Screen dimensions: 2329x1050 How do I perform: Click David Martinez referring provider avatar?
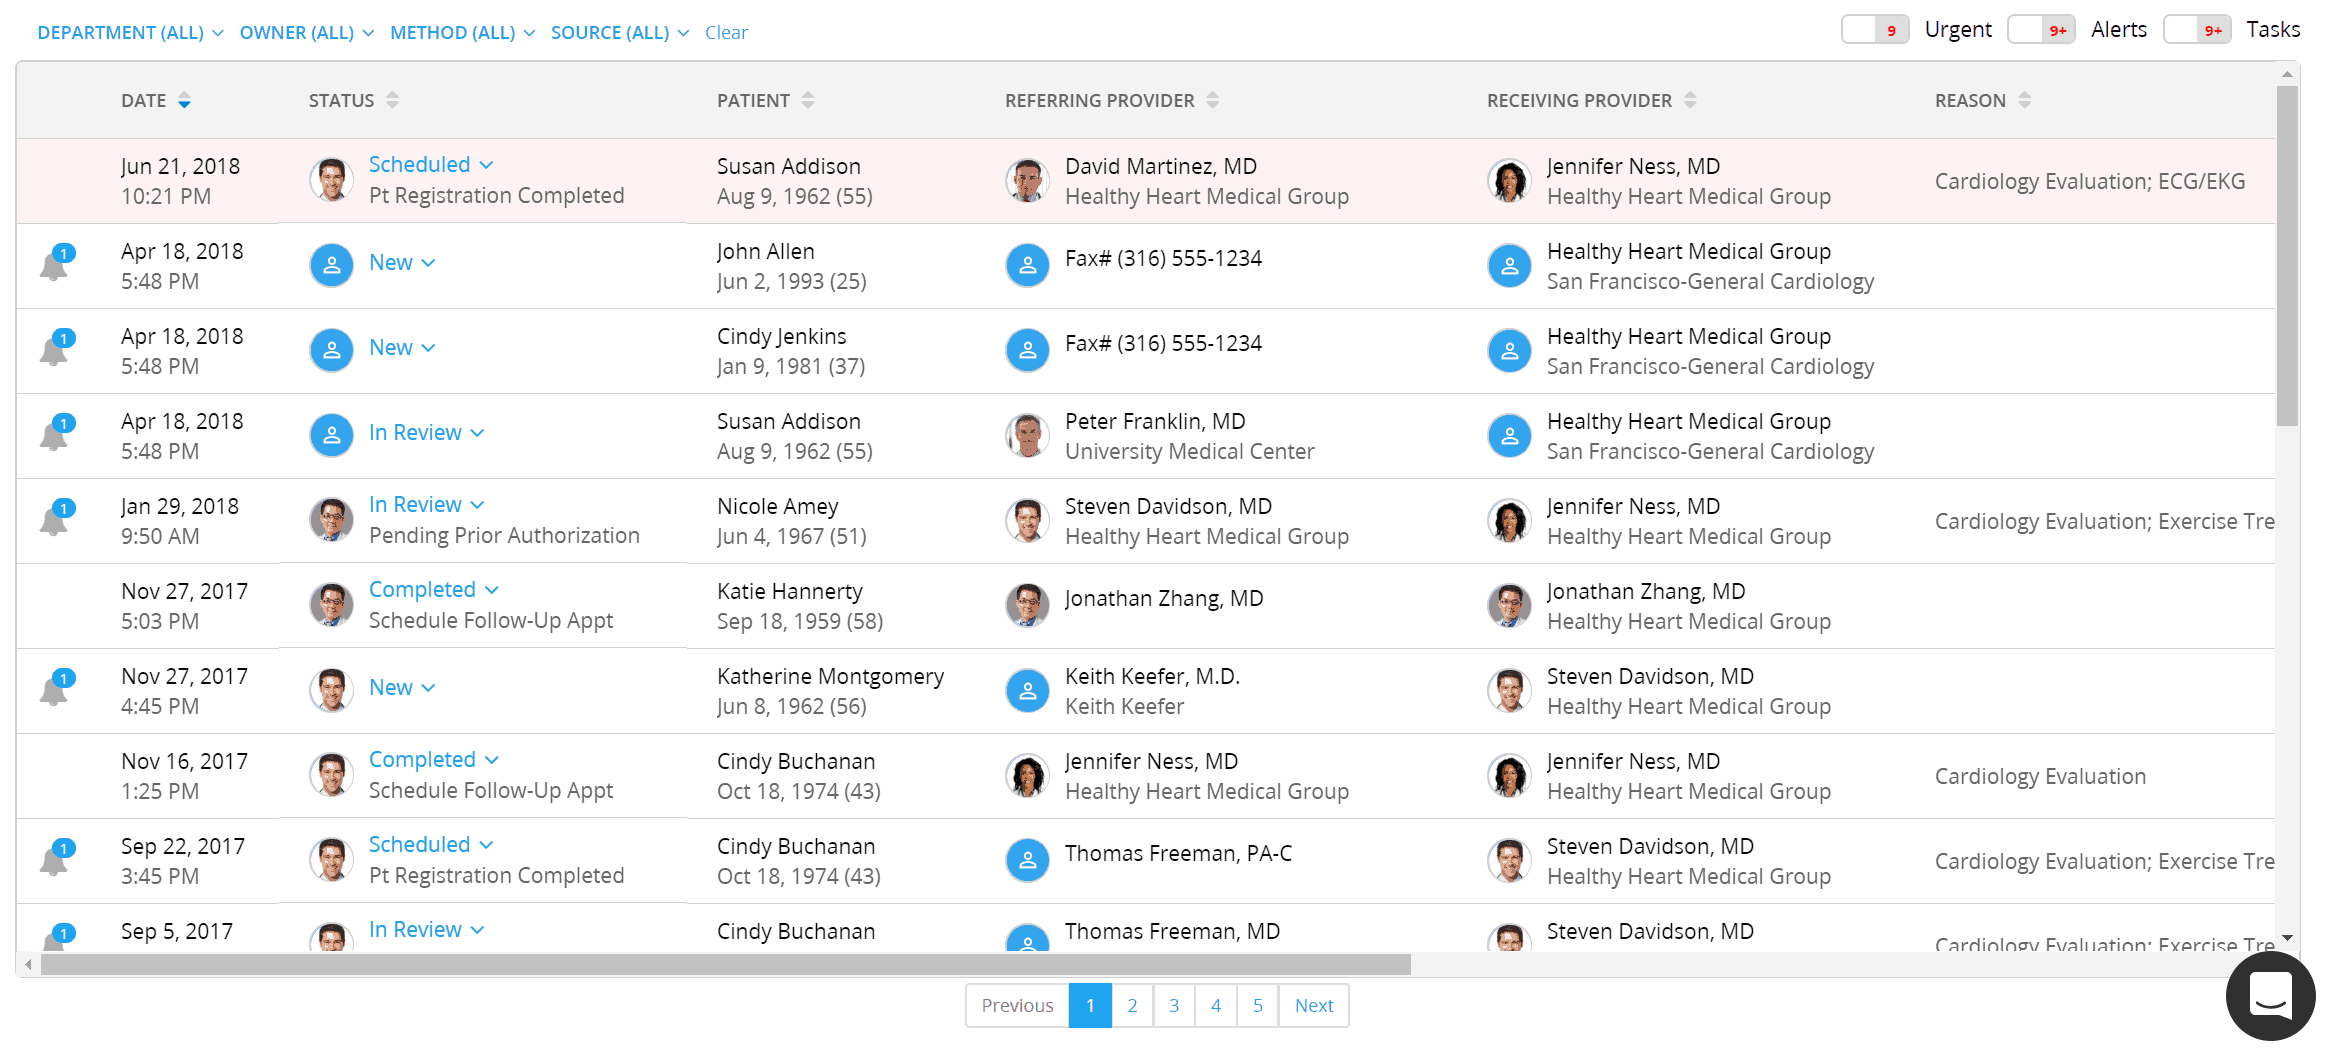click(x=1026, y=181)
